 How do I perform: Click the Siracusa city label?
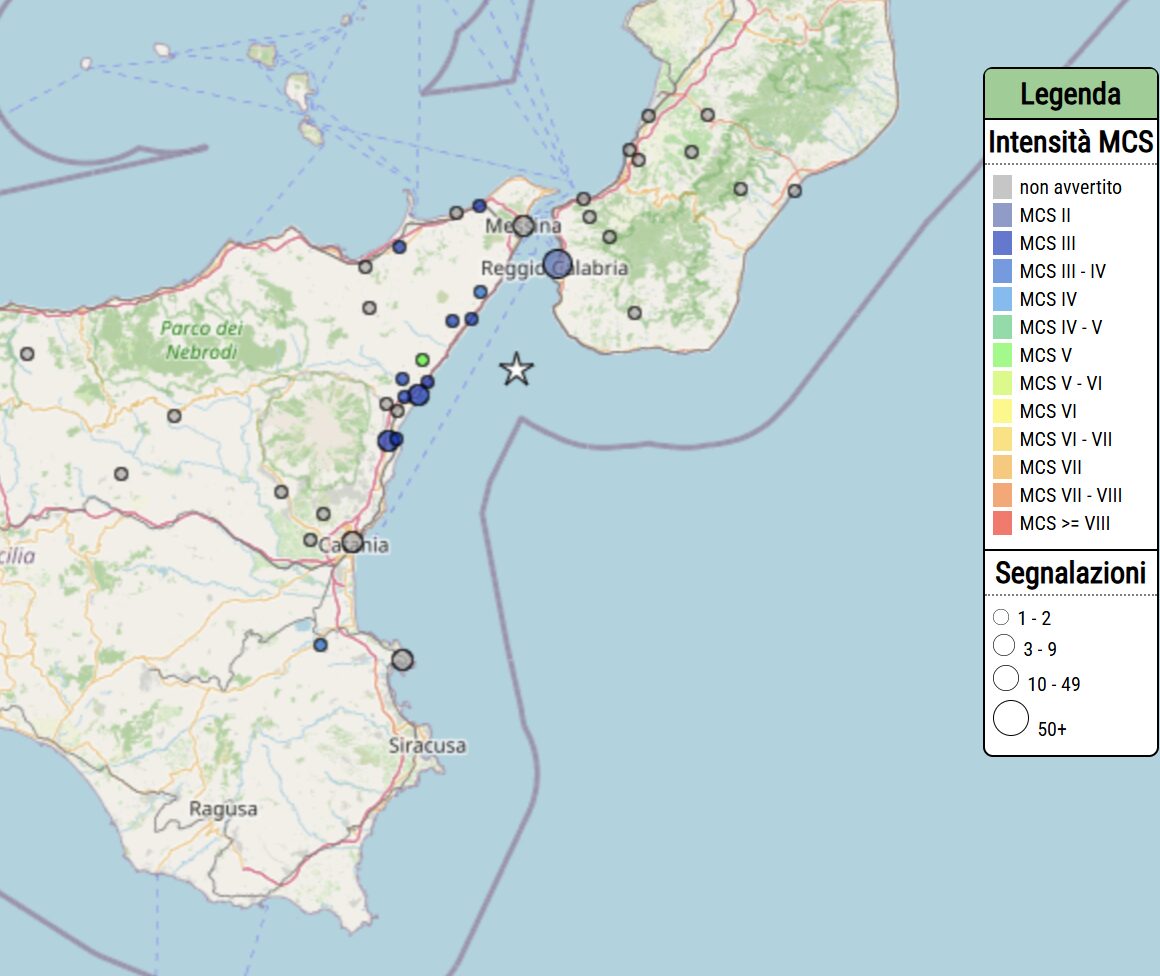click(428, 745)
